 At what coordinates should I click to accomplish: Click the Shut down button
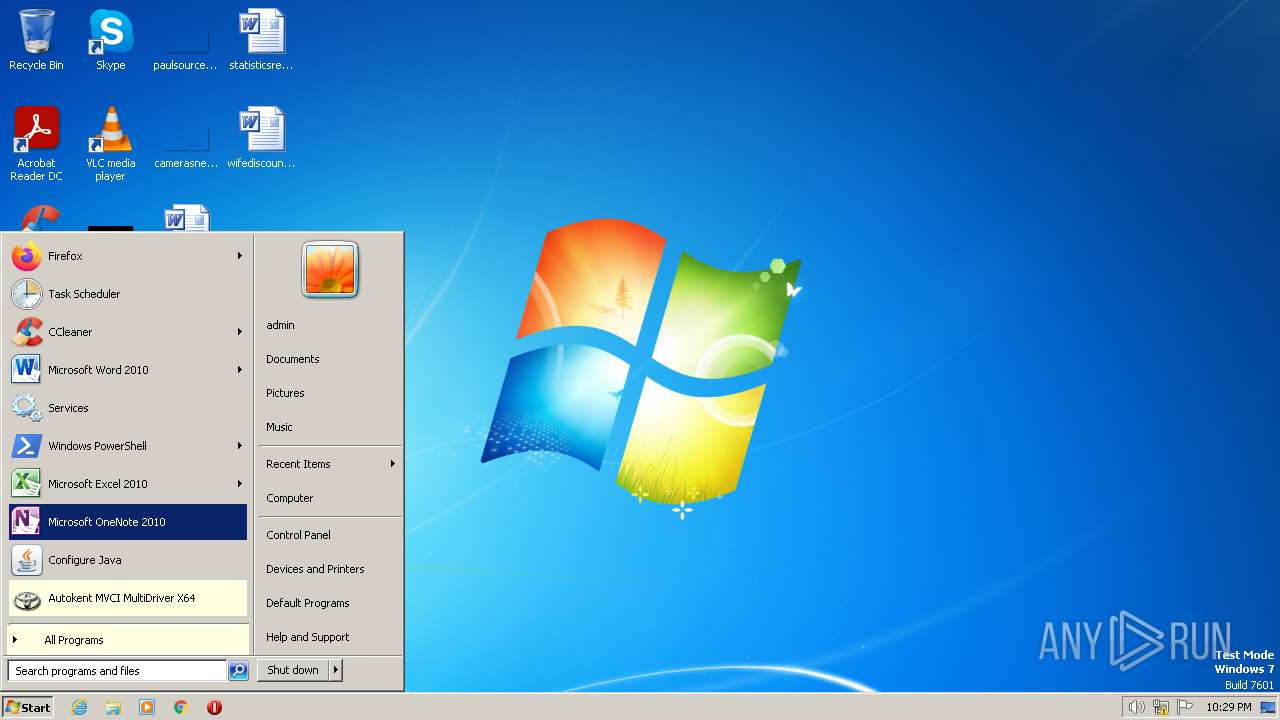point(293,671)
